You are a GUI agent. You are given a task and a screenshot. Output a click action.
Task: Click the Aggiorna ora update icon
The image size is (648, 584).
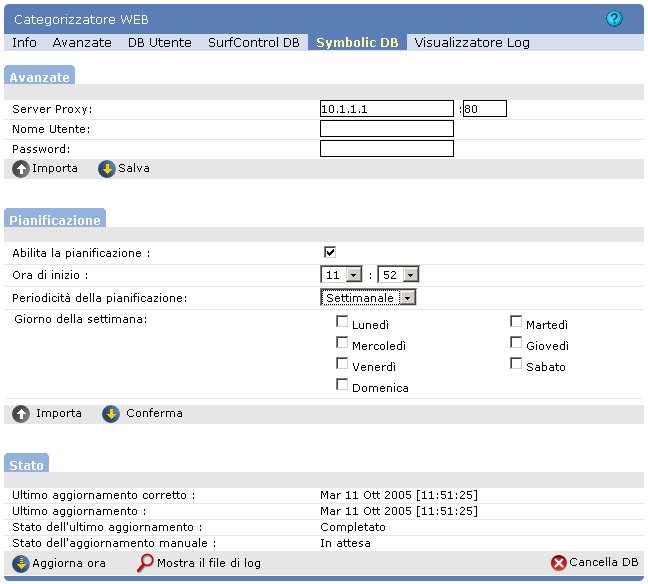[x=21, y=563]
